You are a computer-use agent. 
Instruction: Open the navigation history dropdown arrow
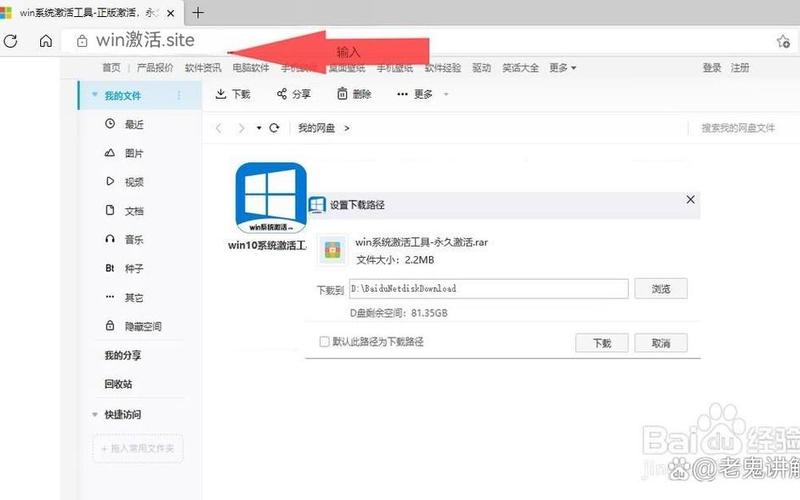(x=259, y=128)
